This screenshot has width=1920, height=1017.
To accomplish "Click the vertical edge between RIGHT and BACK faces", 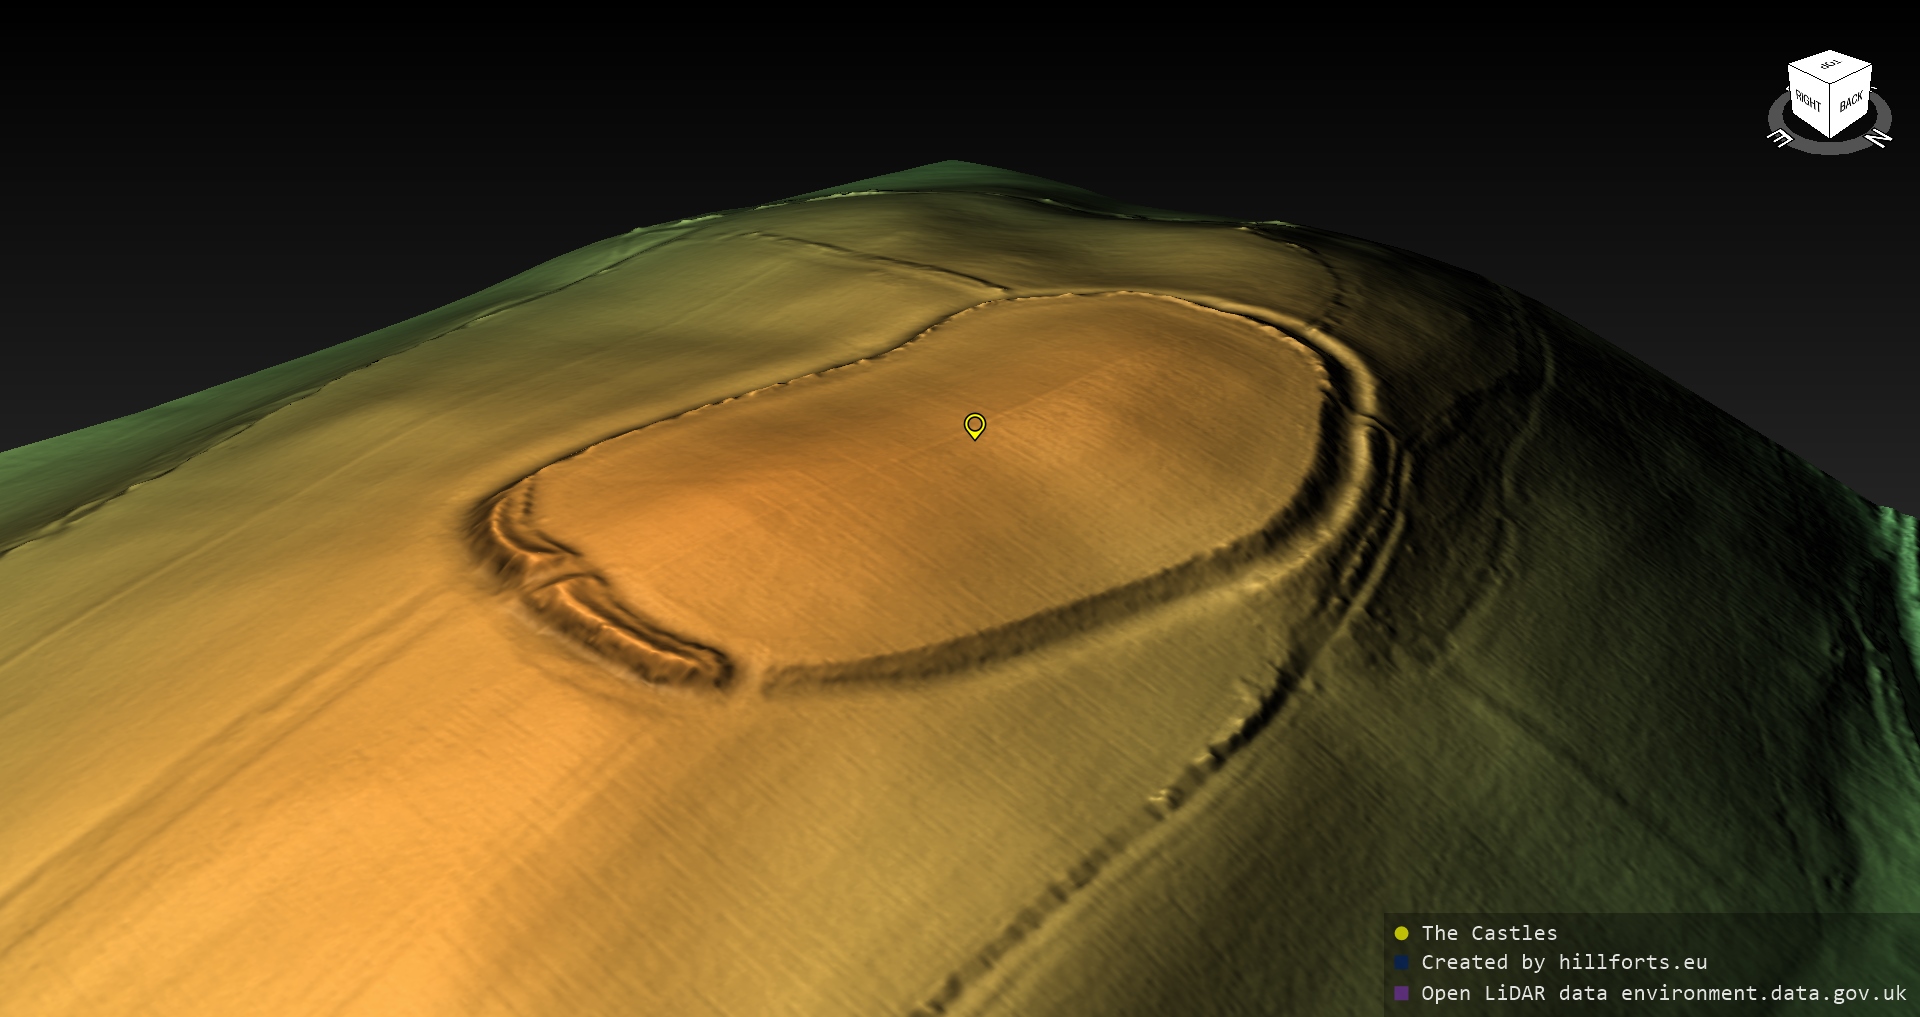I will [1830, 112].
